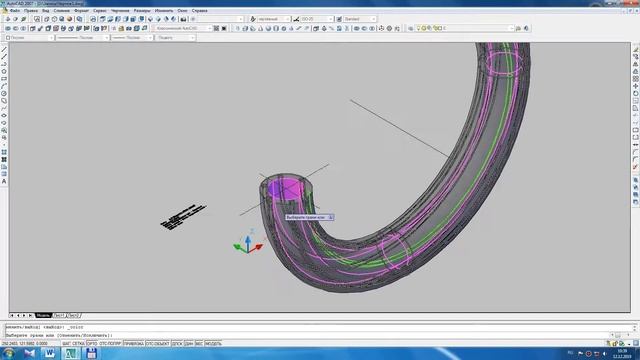Toggle СЕТКА grid display in status bar
Viewport: 640px width, 360px height.
[78, 344]
